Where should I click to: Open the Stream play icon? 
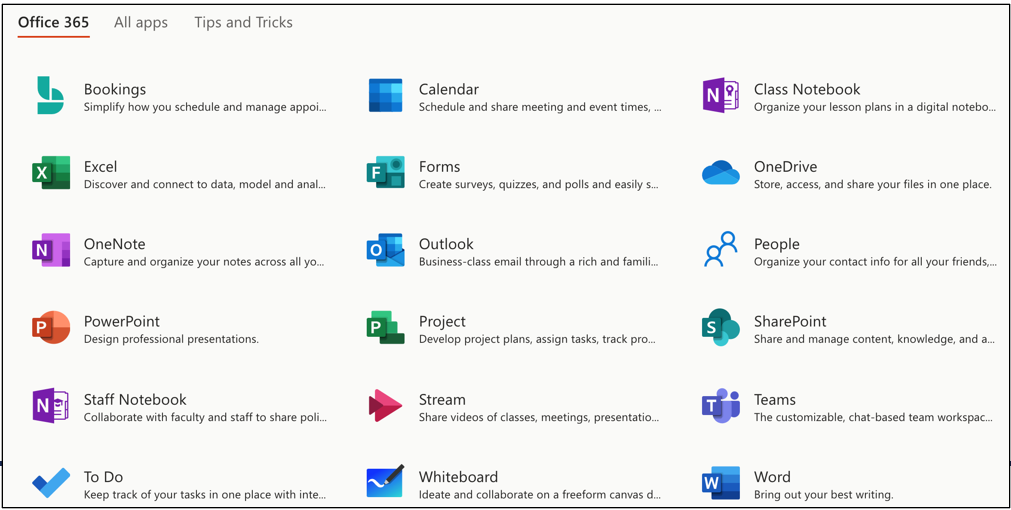[386, 406]
